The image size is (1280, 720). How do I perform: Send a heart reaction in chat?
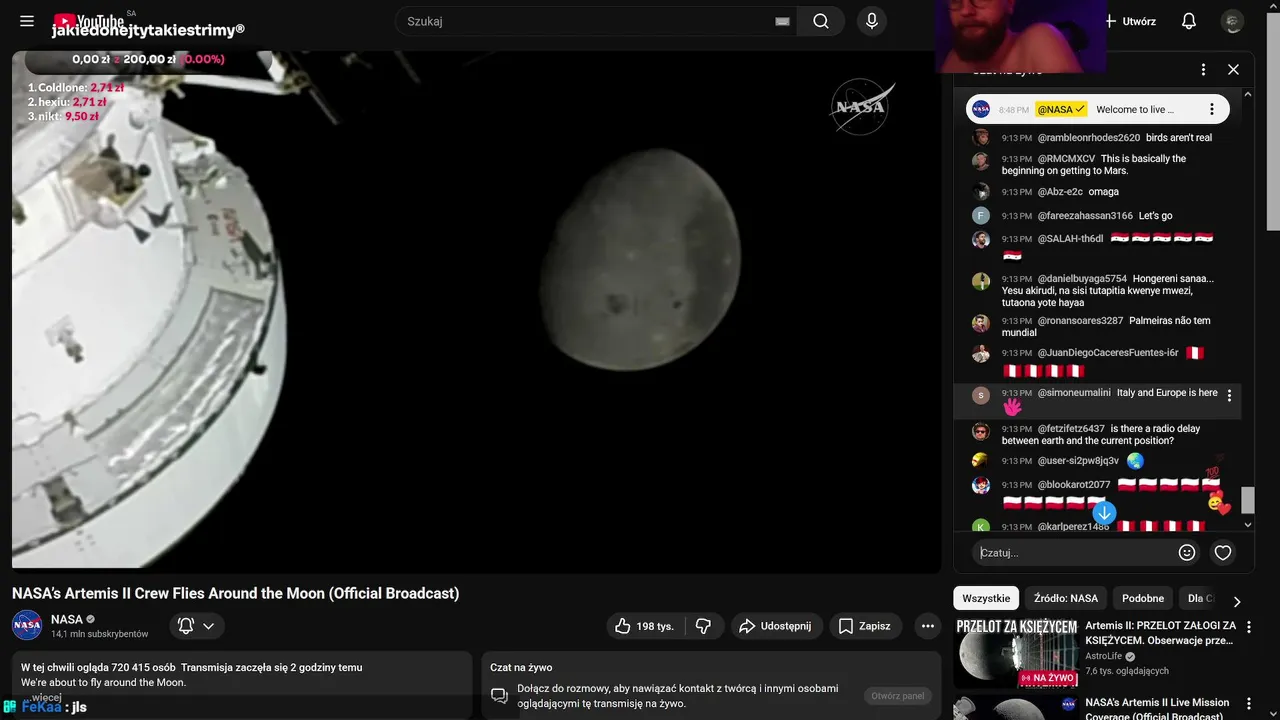point(1222,552)
